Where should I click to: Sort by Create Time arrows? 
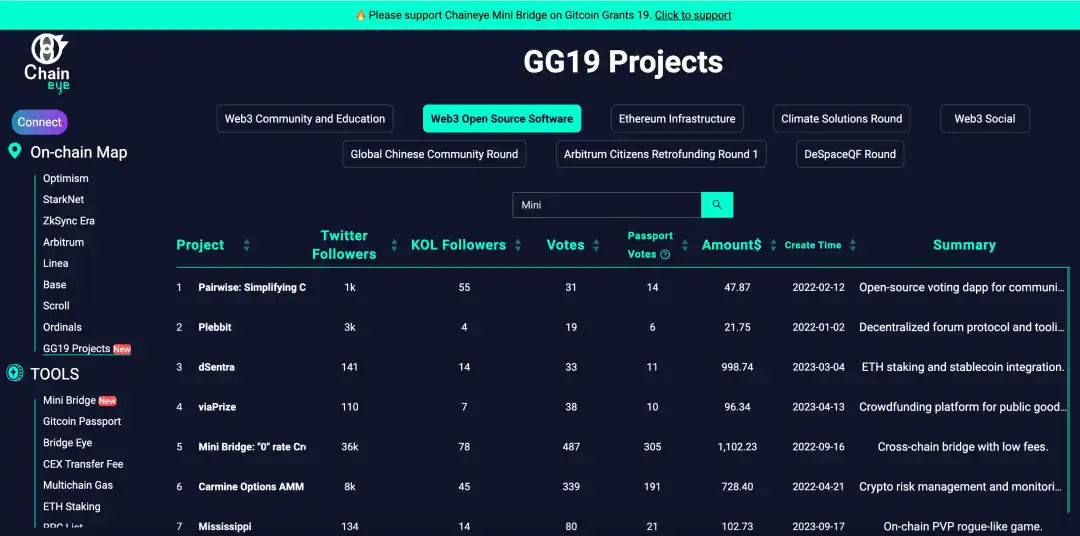[852, 245]
